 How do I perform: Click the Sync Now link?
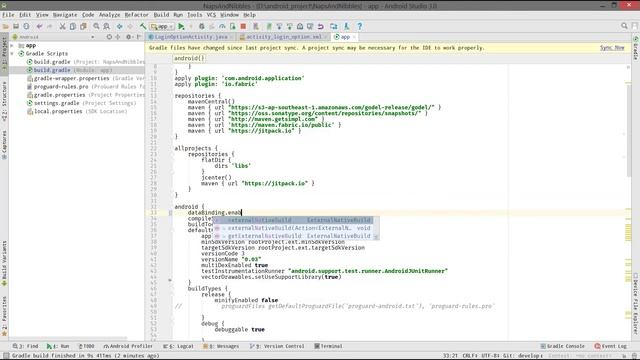pos(612,48)
